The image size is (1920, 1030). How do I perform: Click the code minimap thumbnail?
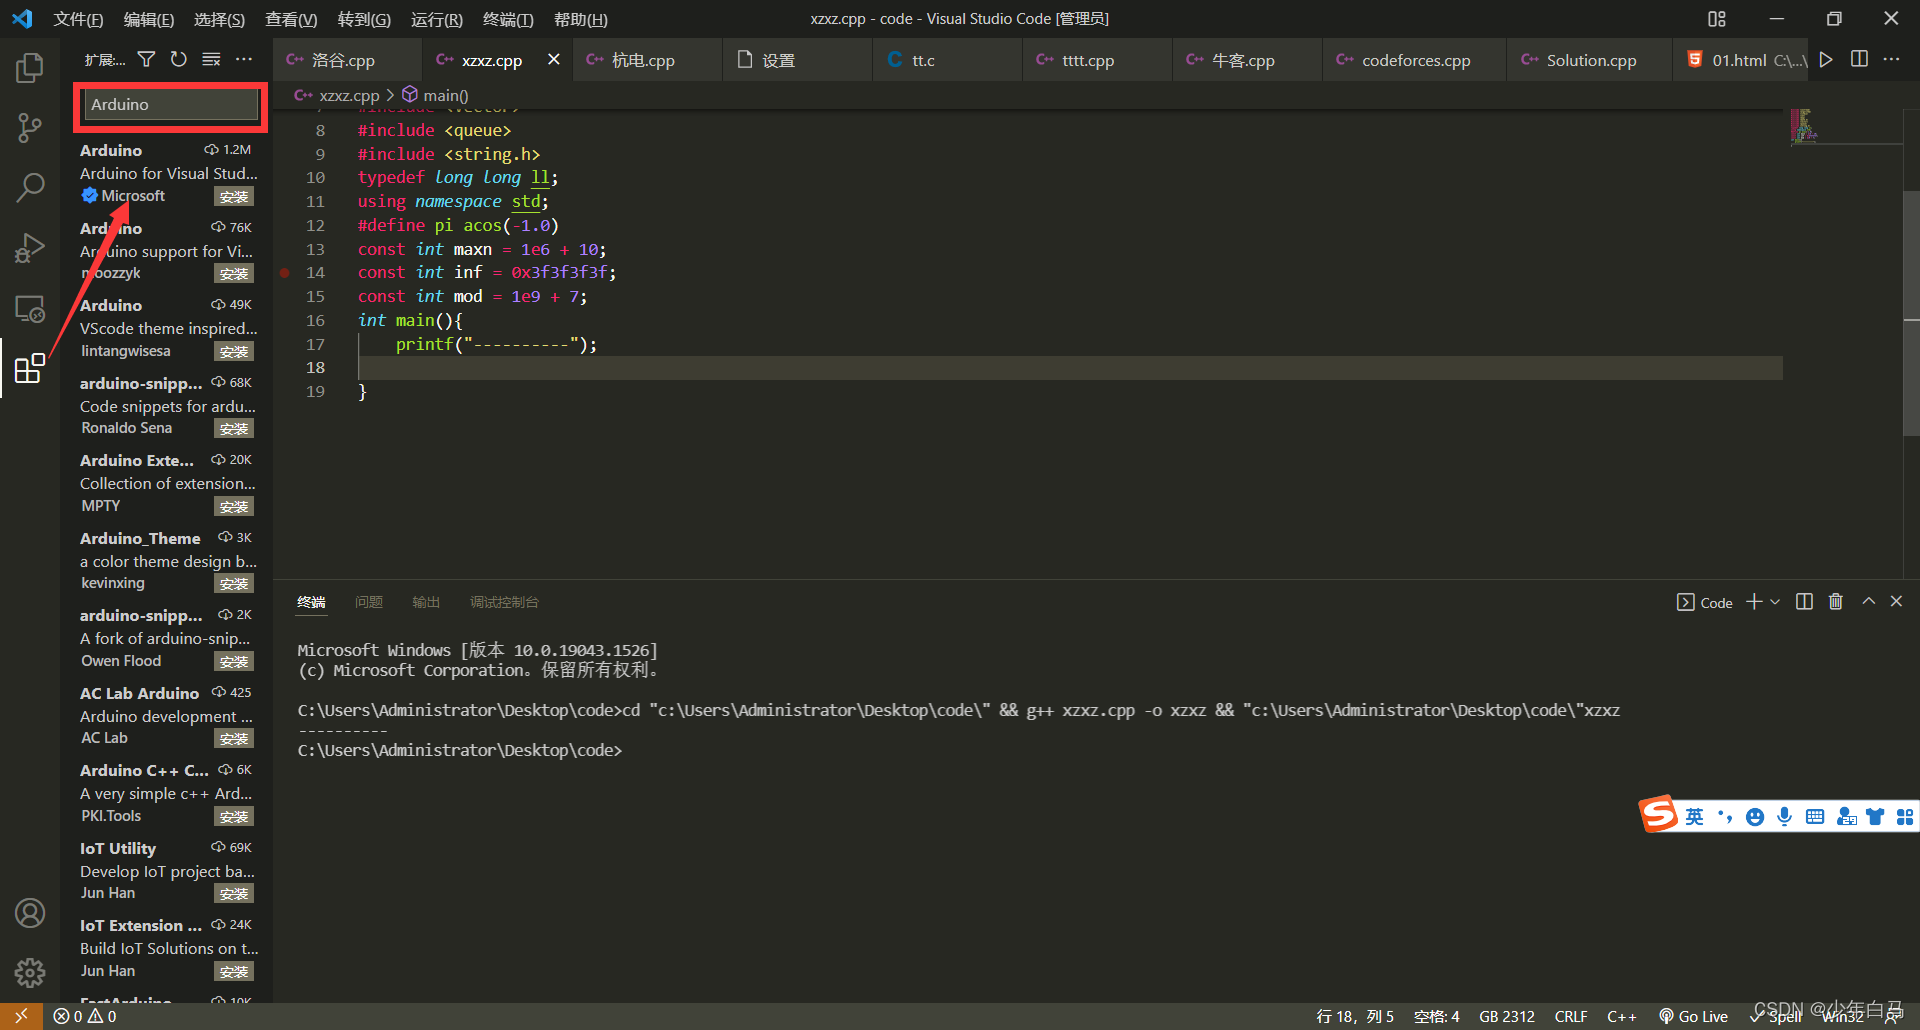[1804, 126]
